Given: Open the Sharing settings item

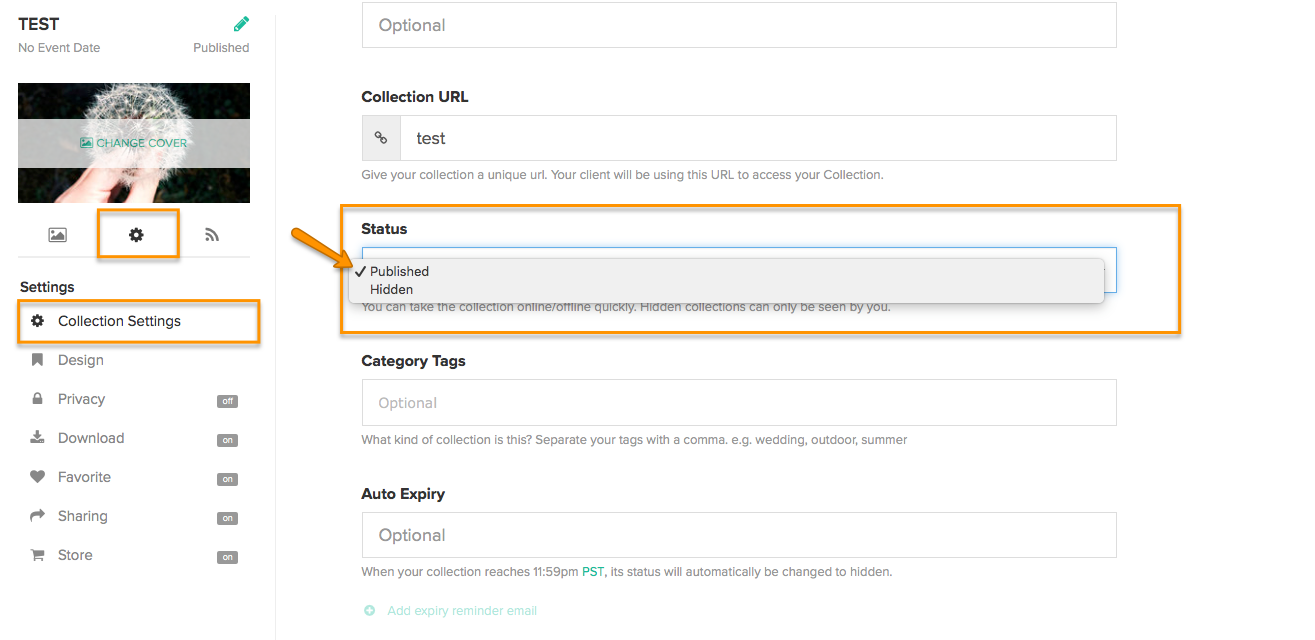Looking at the screenshot, I should tap(82, 516).
